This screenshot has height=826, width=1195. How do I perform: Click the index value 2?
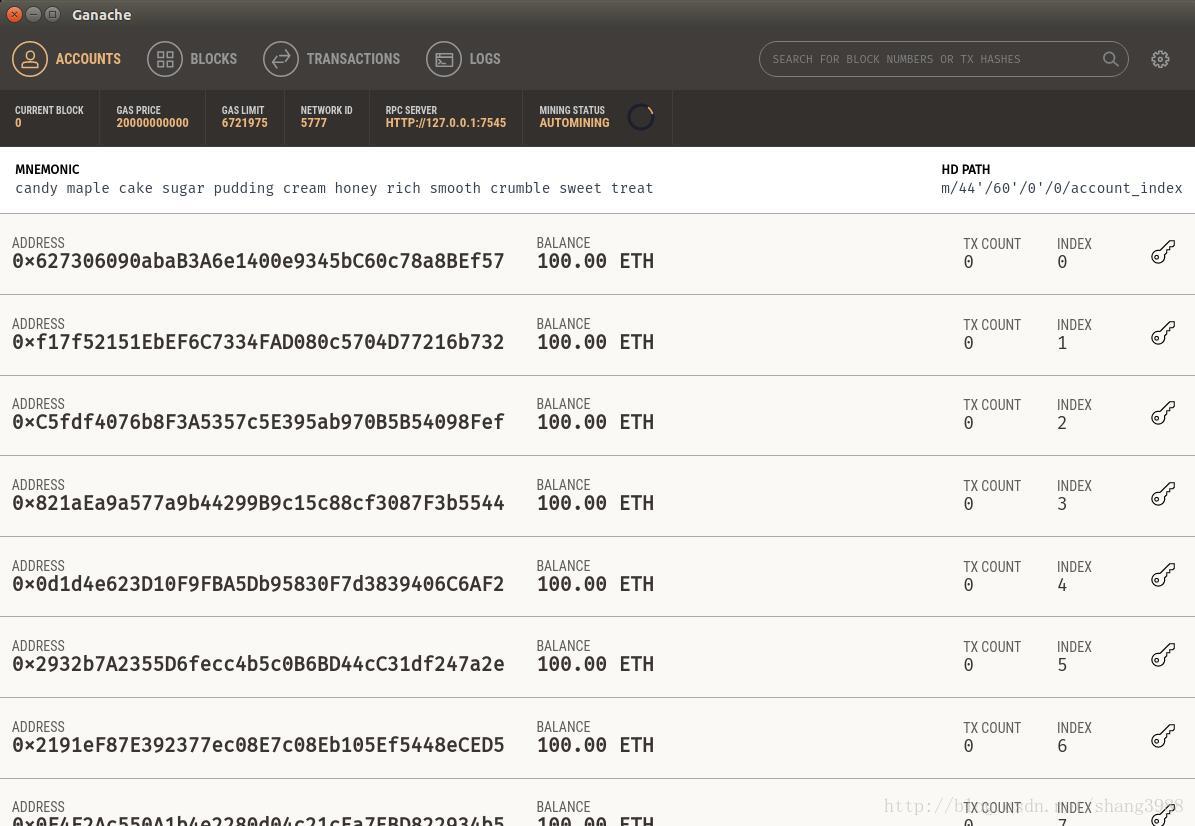point(1062,423)
